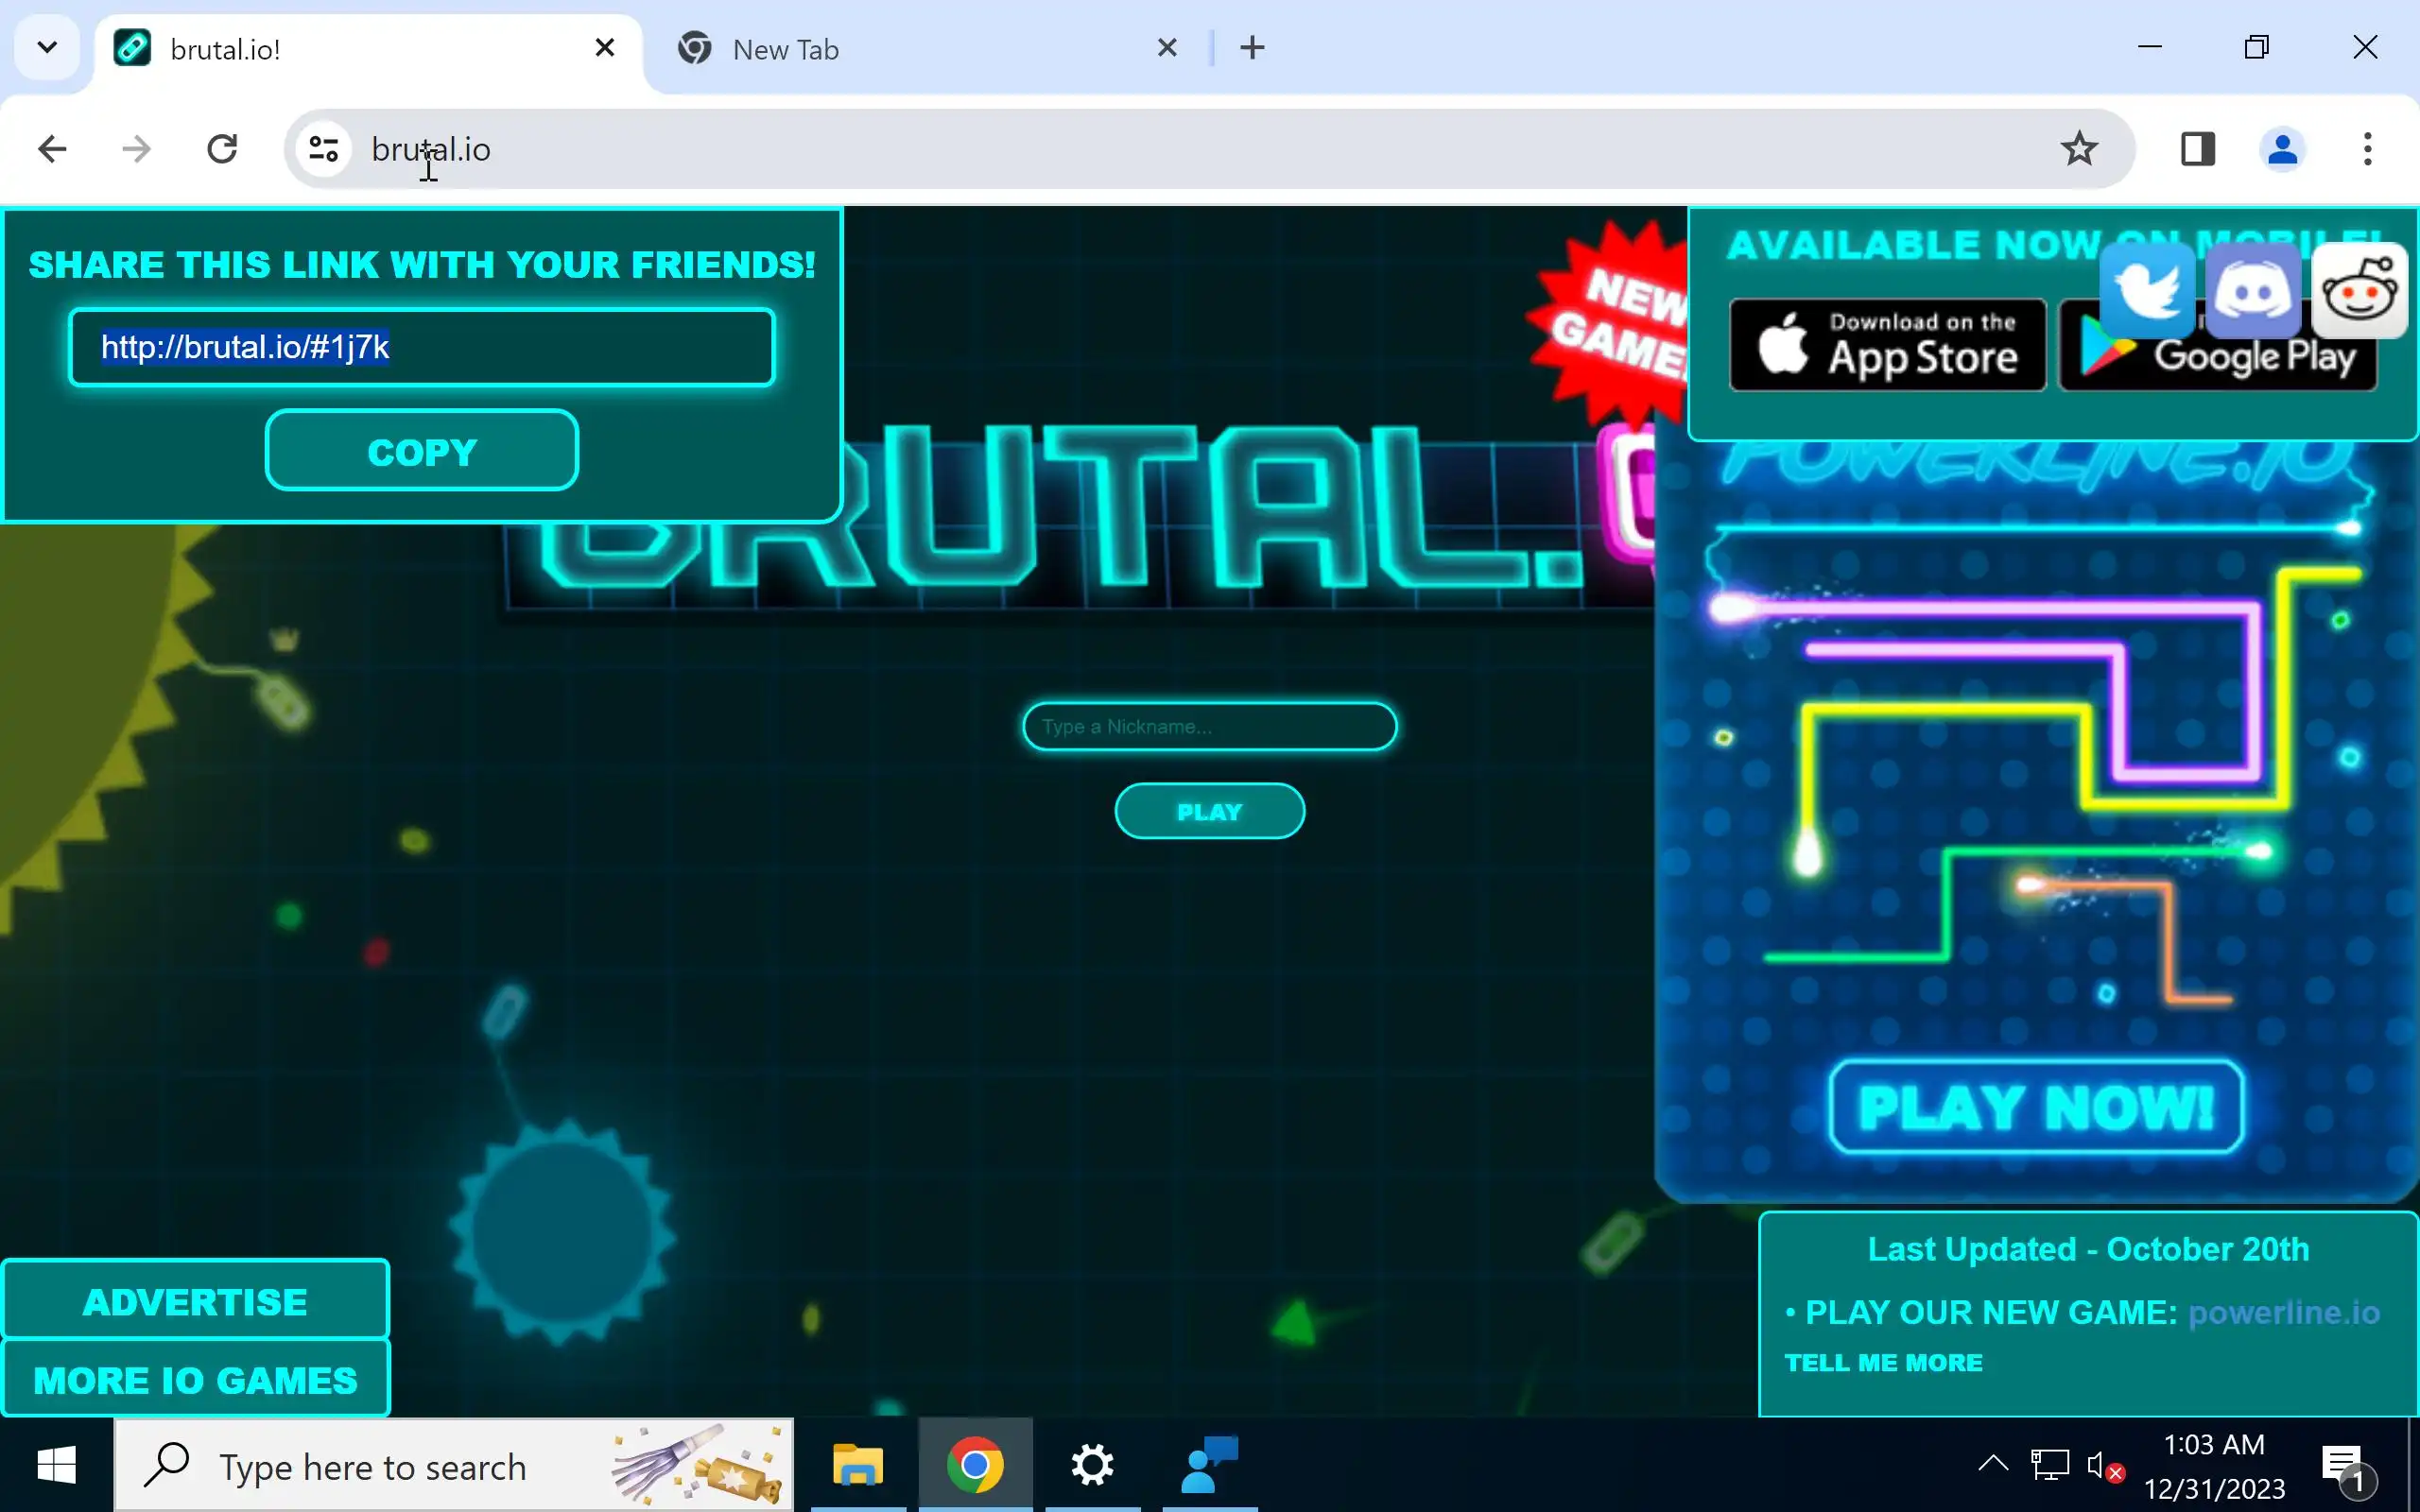Toggle the muted speaker volume icon
The height and width of the screenshot is (1512, 2420).
click(x=2102, y=1467)
